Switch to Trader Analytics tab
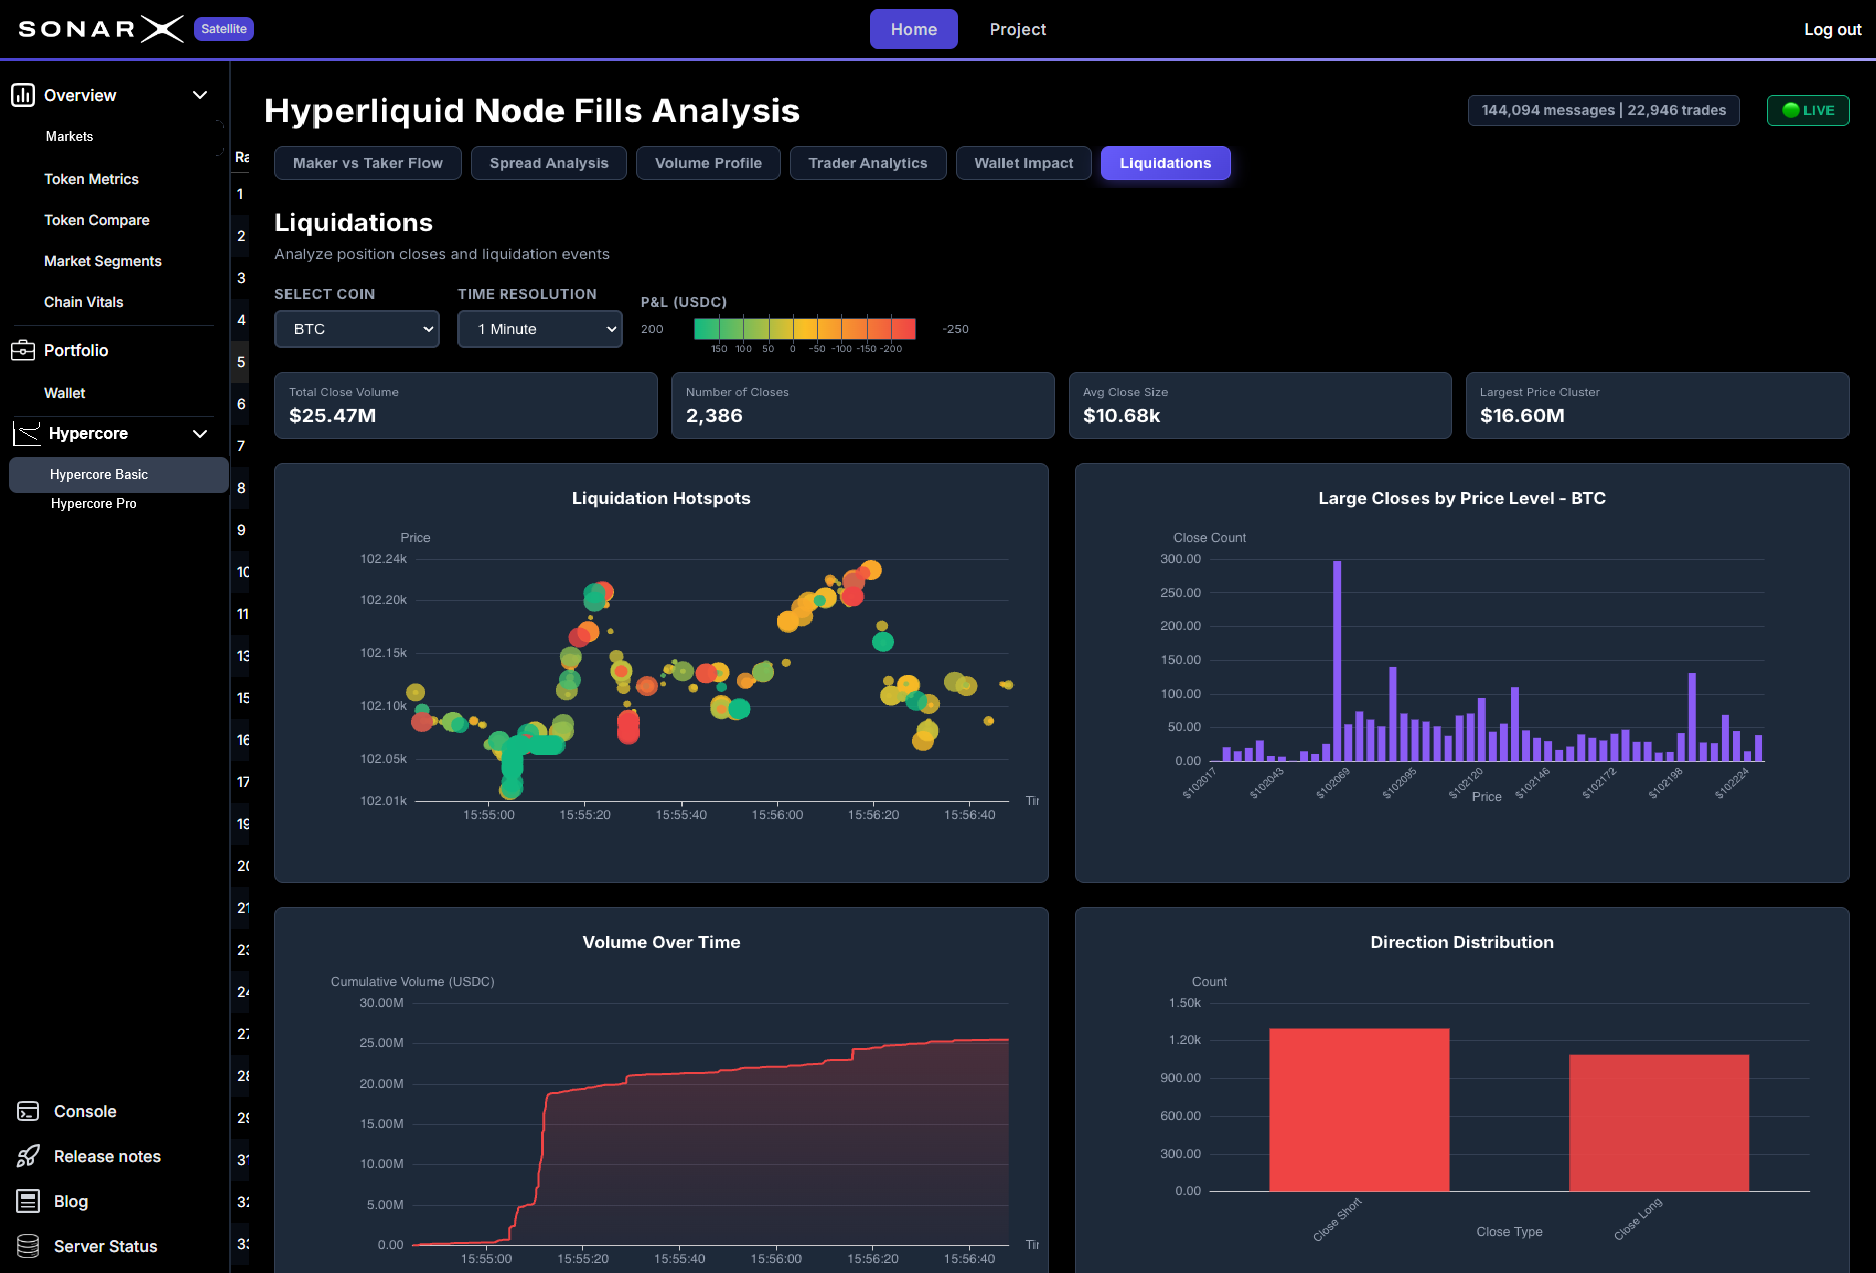The image size is (1876, 1273). coord(868,163)
